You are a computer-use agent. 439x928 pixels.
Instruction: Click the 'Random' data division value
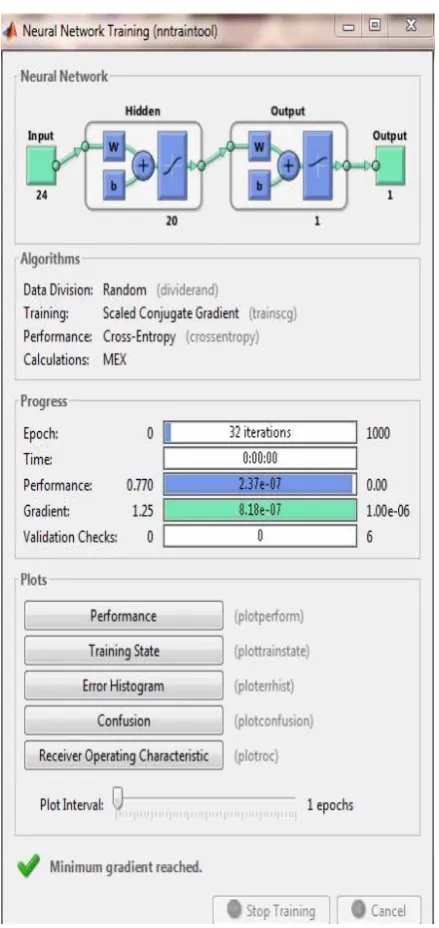pyautogui.click(x=124, y=290)
